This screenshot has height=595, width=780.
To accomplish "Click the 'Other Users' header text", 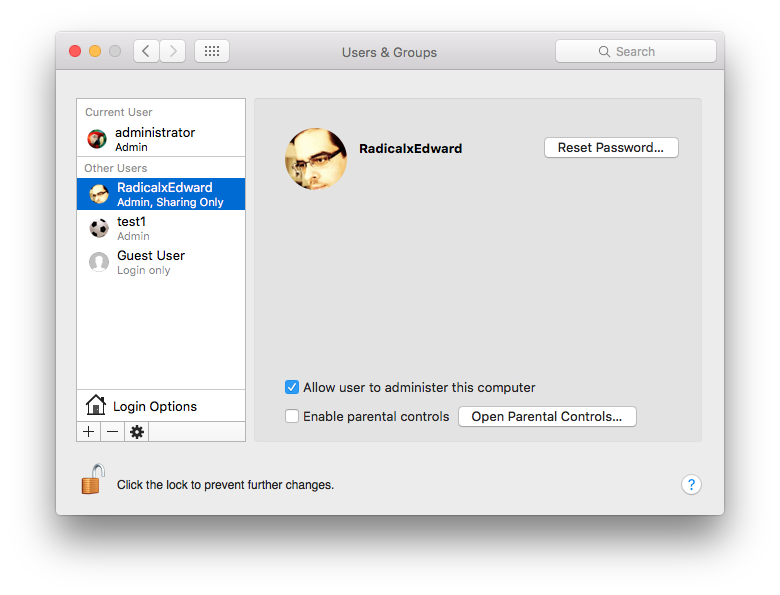I will pyautogui.click(x=116, y=168).
